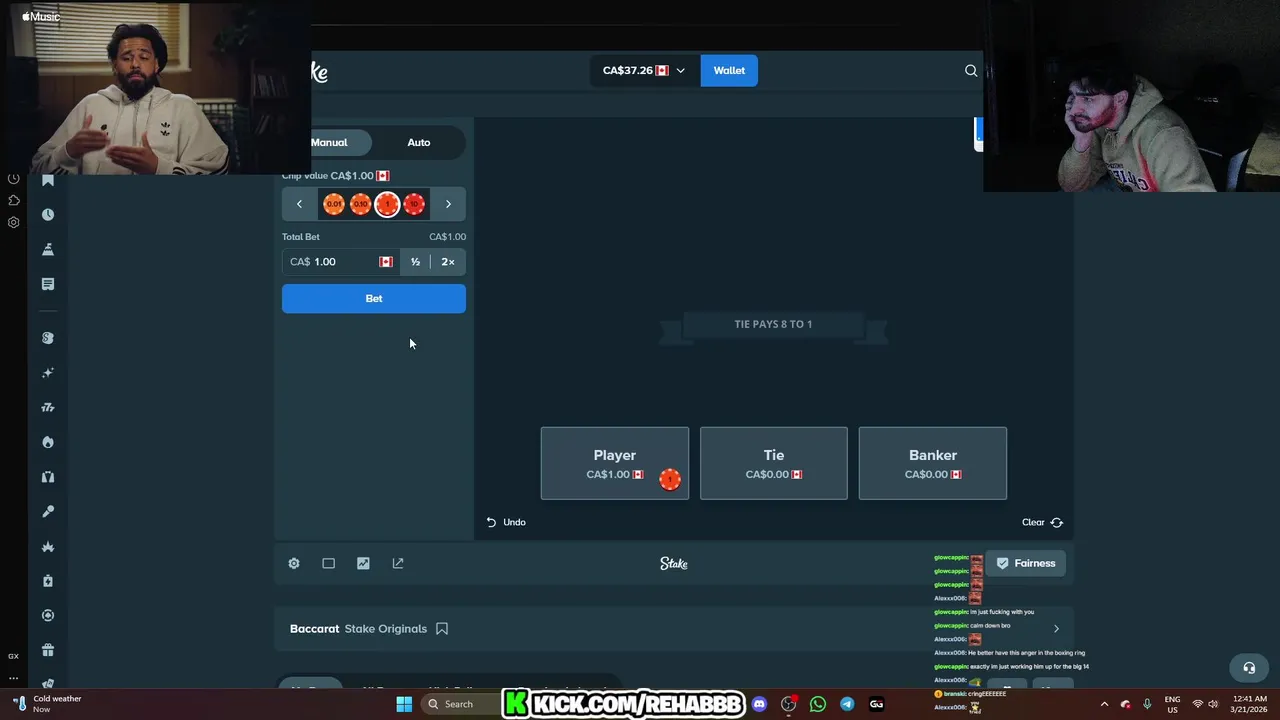Open the weather widget on the taskbar

click(x=47, y=704)
